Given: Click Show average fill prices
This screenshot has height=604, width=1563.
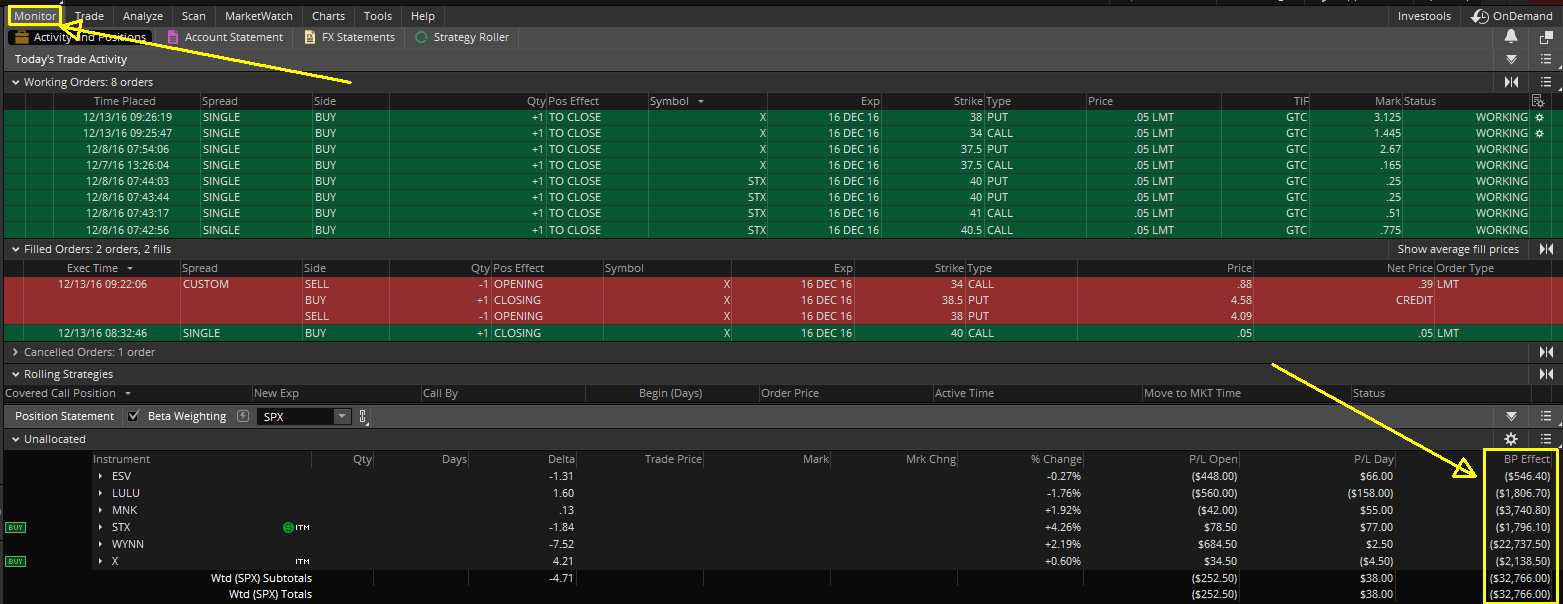Looking at the screenshot, I should click(x=1458, y=249).
